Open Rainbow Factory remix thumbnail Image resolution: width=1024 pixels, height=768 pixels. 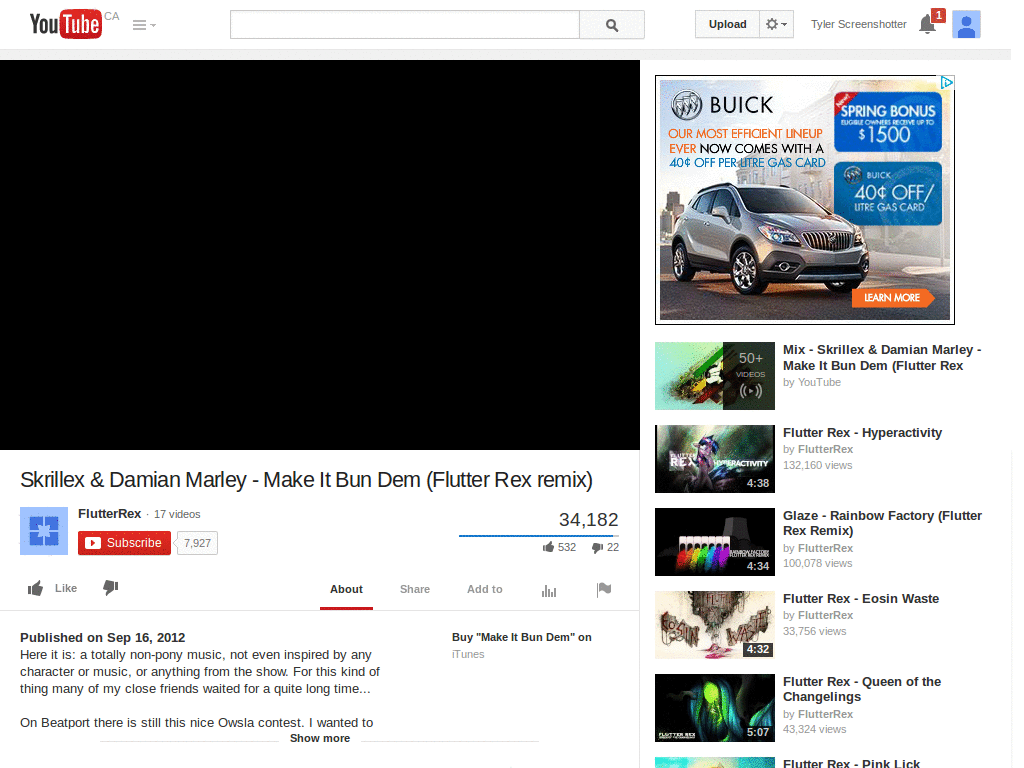point(714,542)
